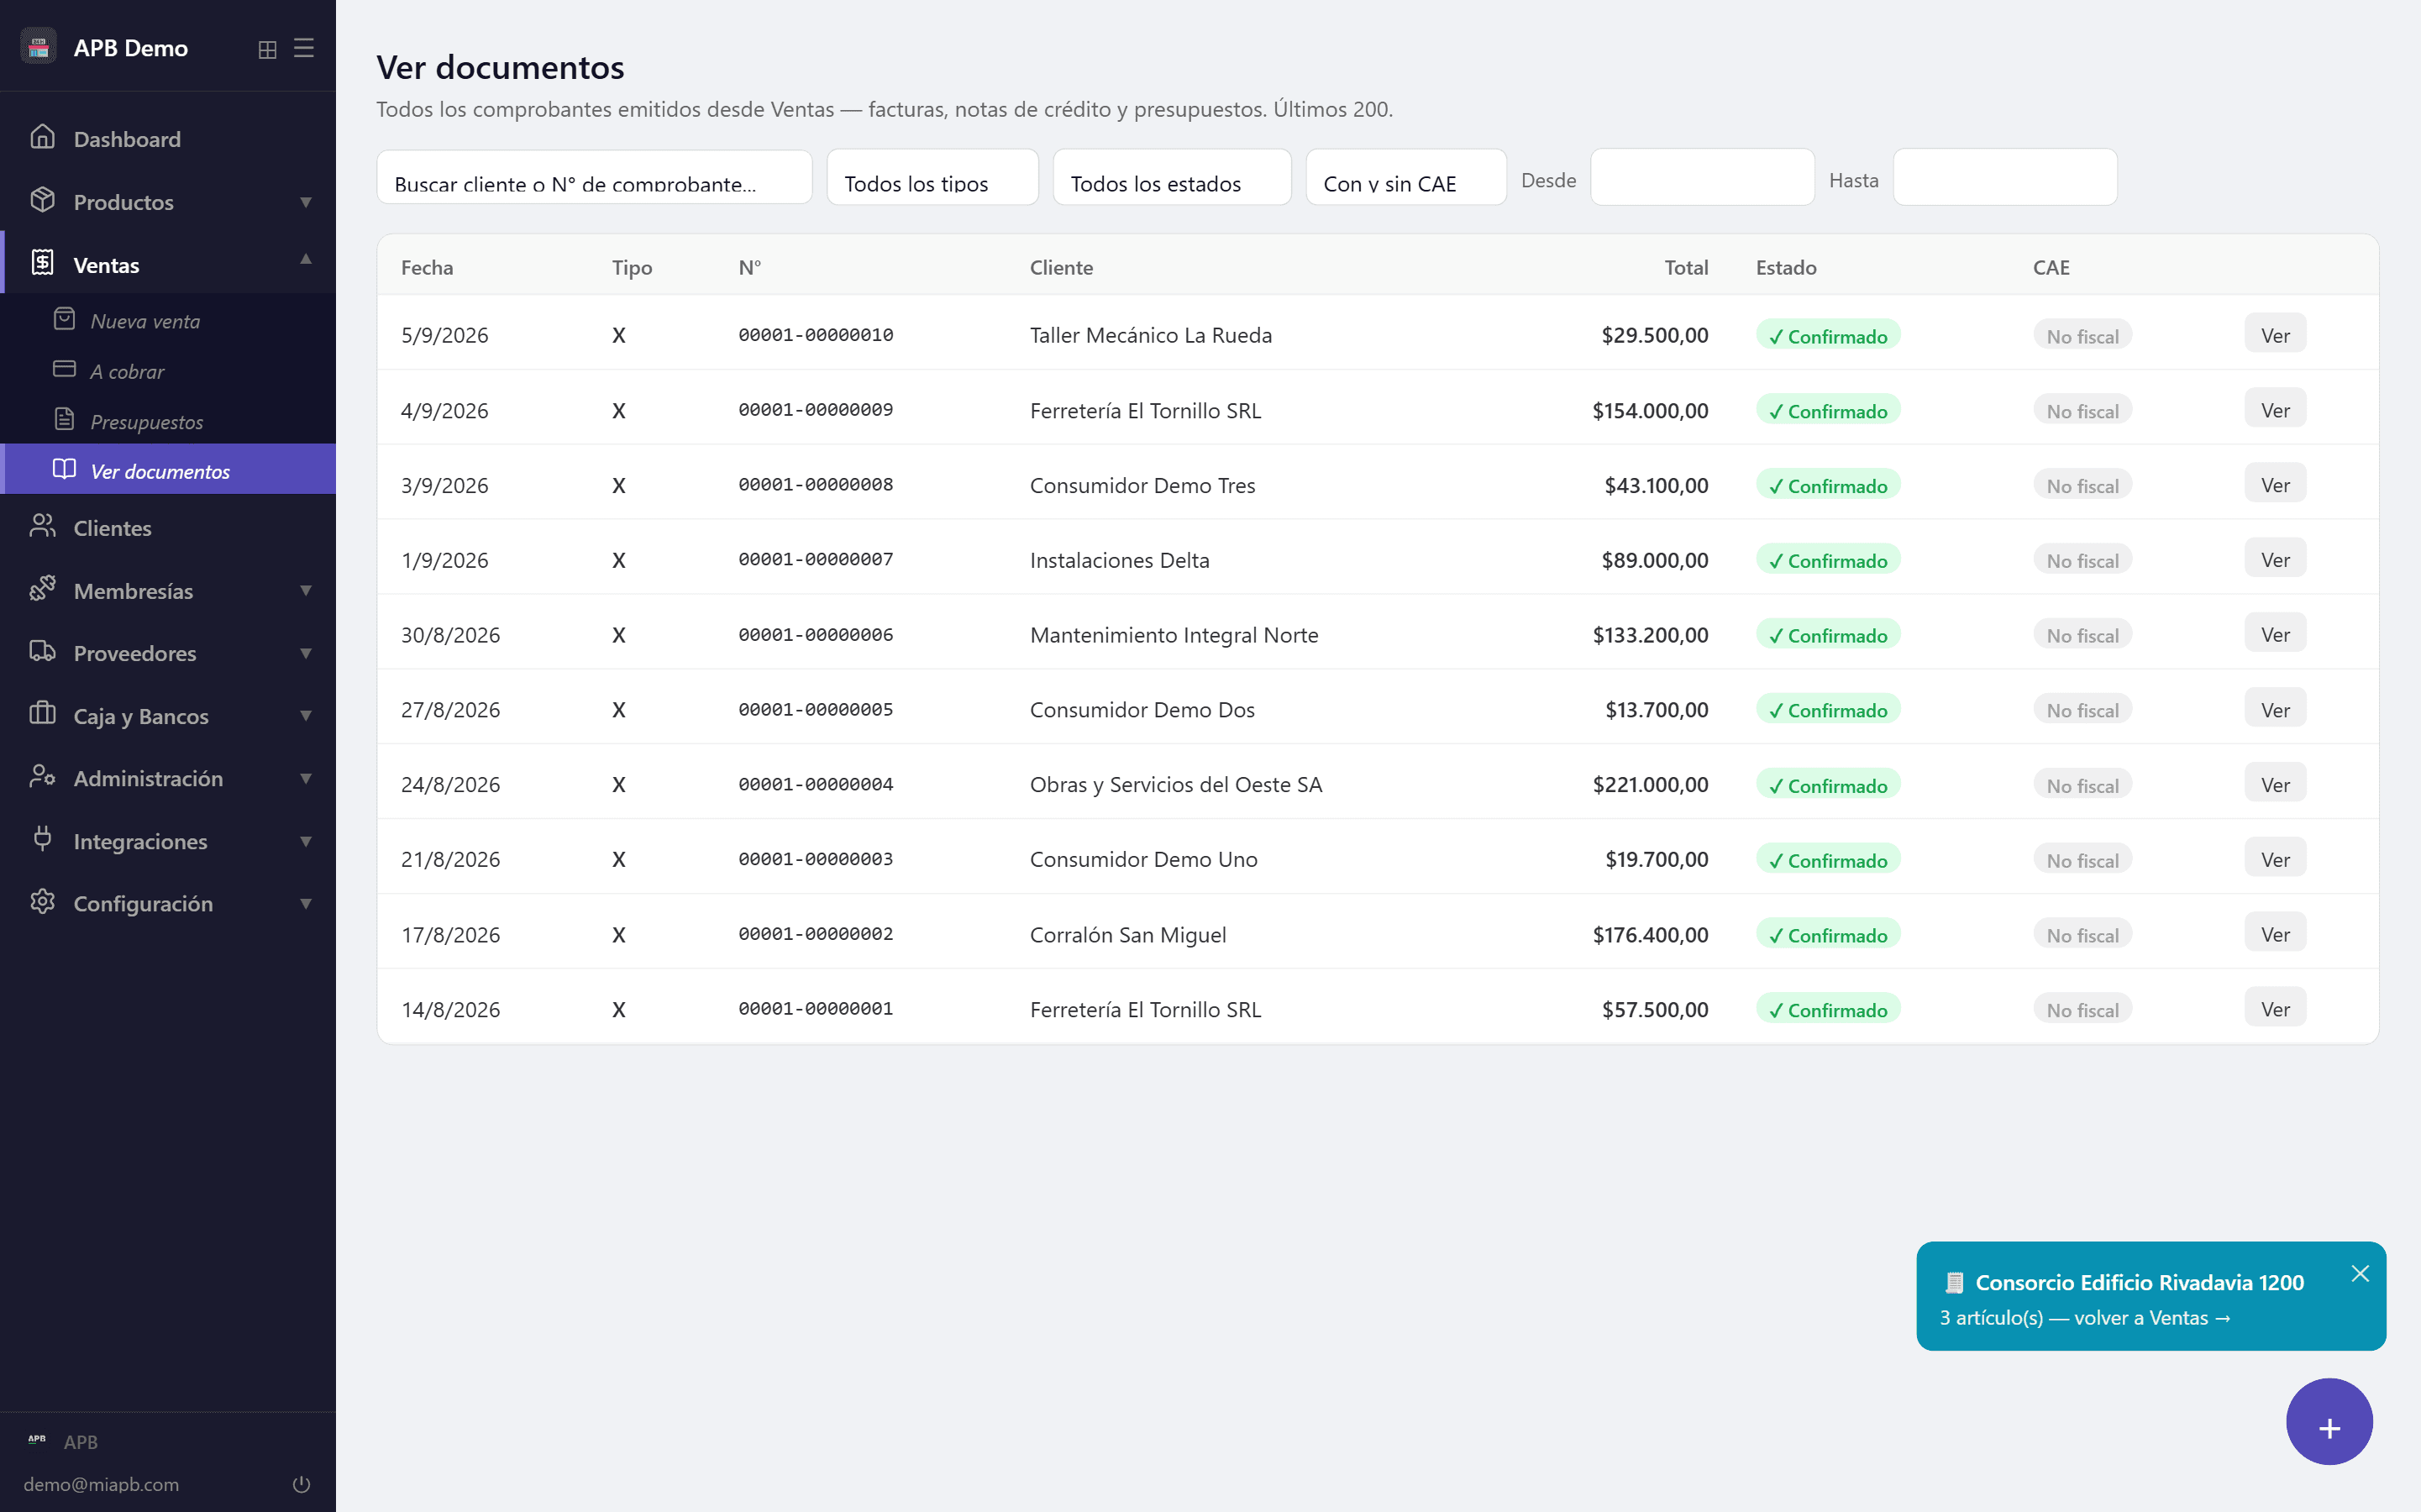Expand the Productos submenu arrow
Viewport: 2421px width, 1512px height.
(x=306, y=202)
